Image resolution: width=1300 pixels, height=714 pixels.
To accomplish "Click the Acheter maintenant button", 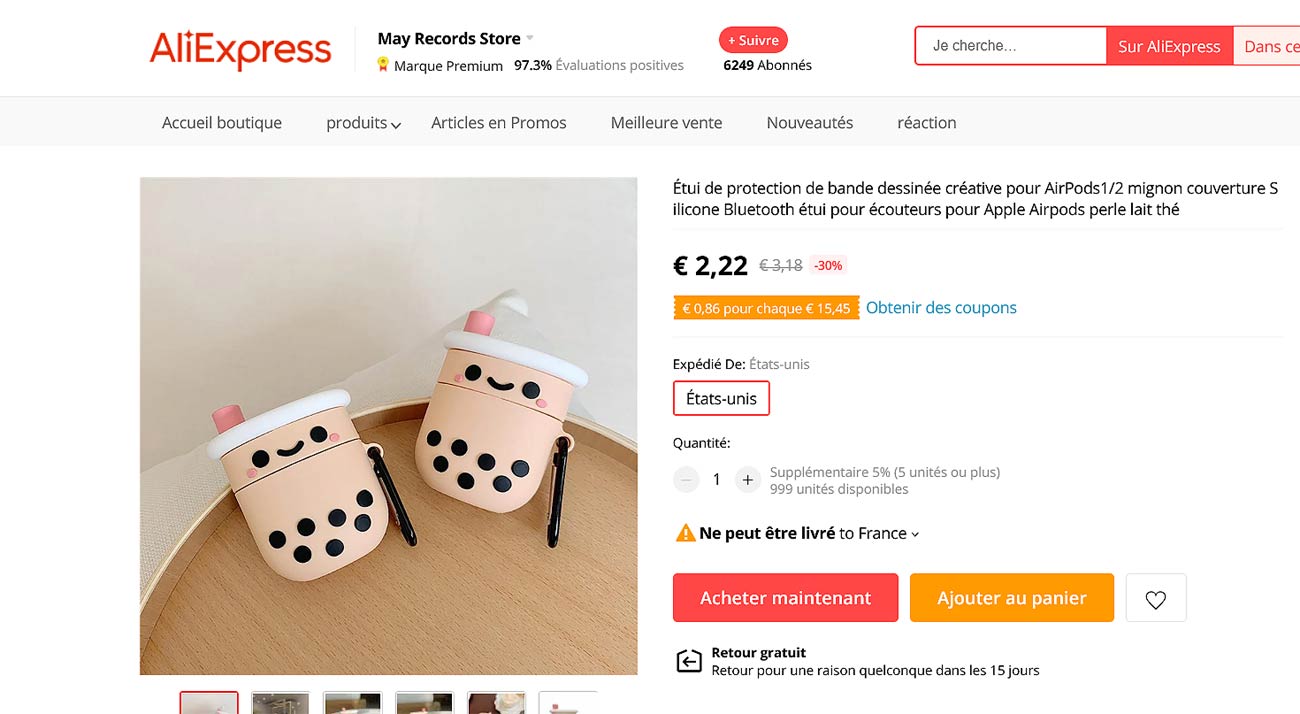I will coord(785,598).
